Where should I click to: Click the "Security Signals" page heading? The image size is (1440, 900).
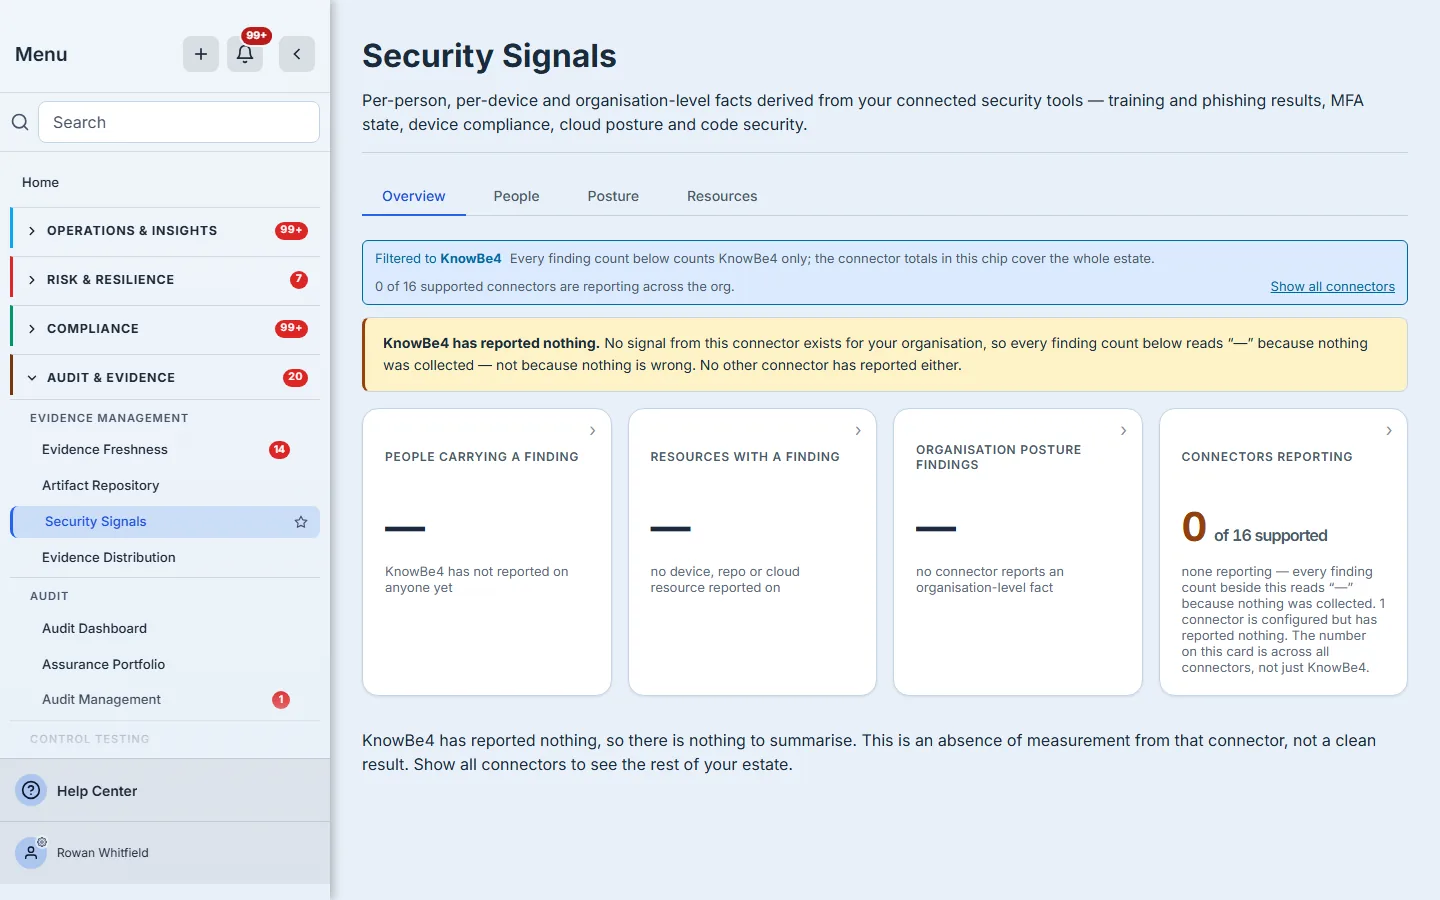coord(489,56)
